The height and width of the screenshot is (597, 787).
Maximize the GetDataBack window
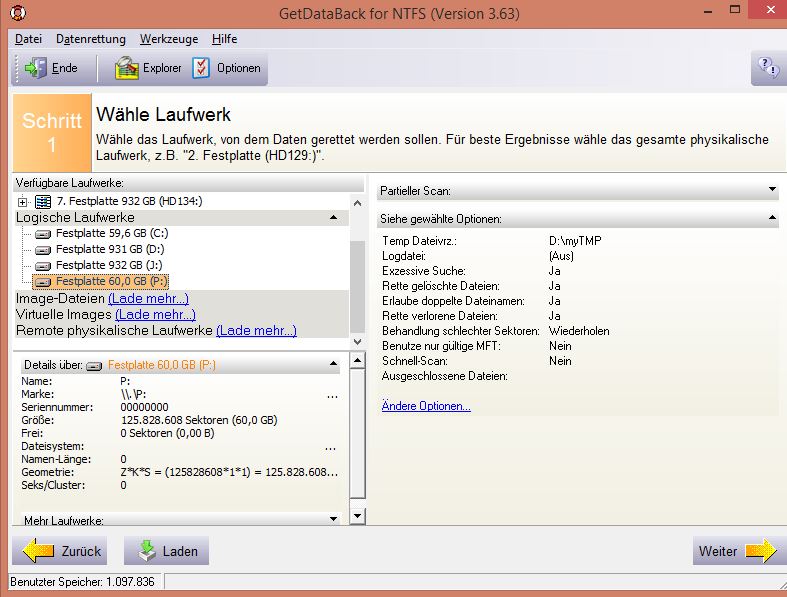pos(735,10)
